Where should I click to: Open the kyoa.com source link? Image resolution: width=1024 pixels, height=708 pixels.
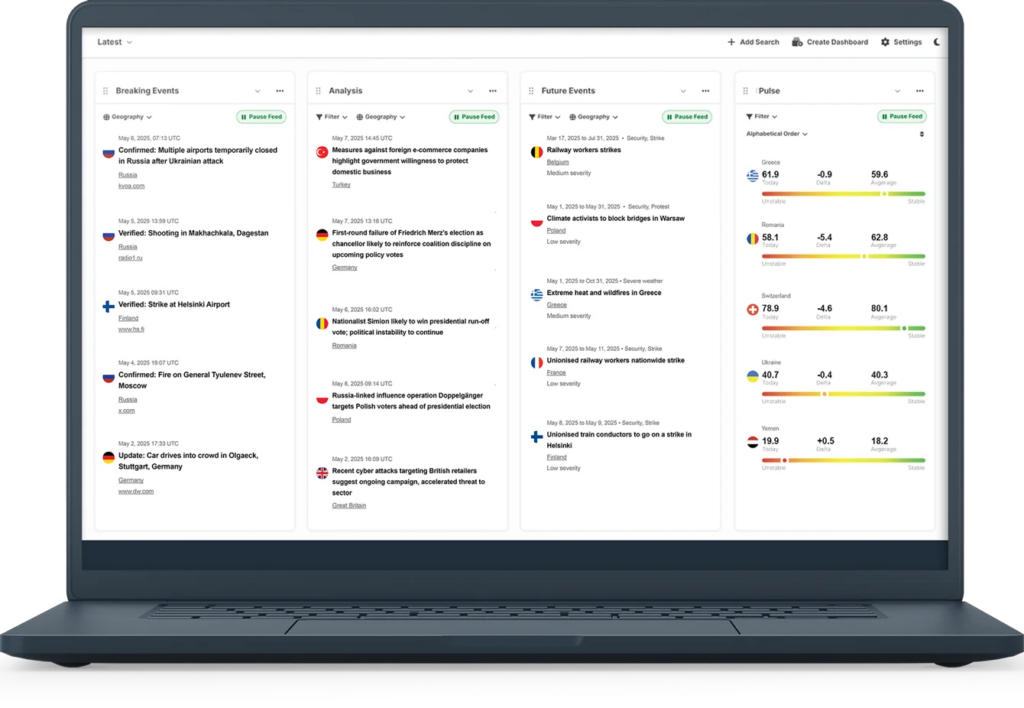tap(131, 186)
